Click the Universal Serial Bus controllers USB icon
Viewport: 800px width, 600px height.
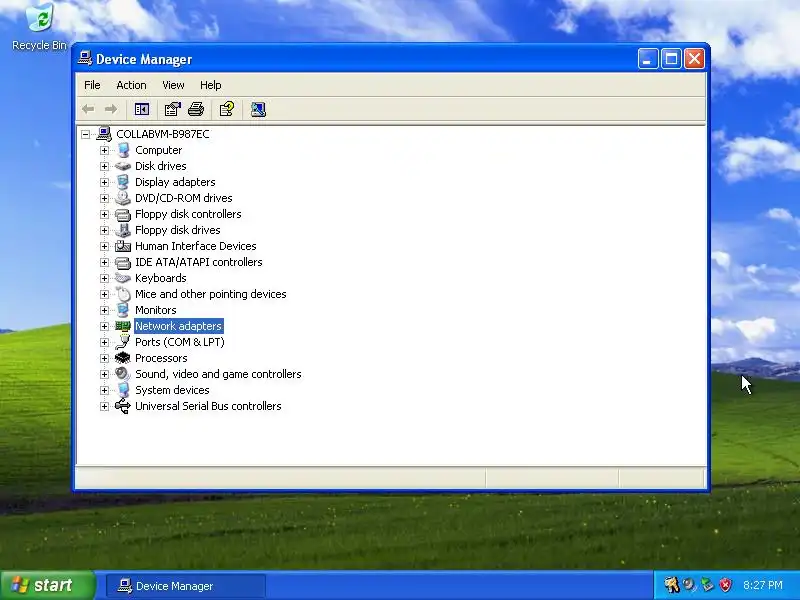coord(123,406)
